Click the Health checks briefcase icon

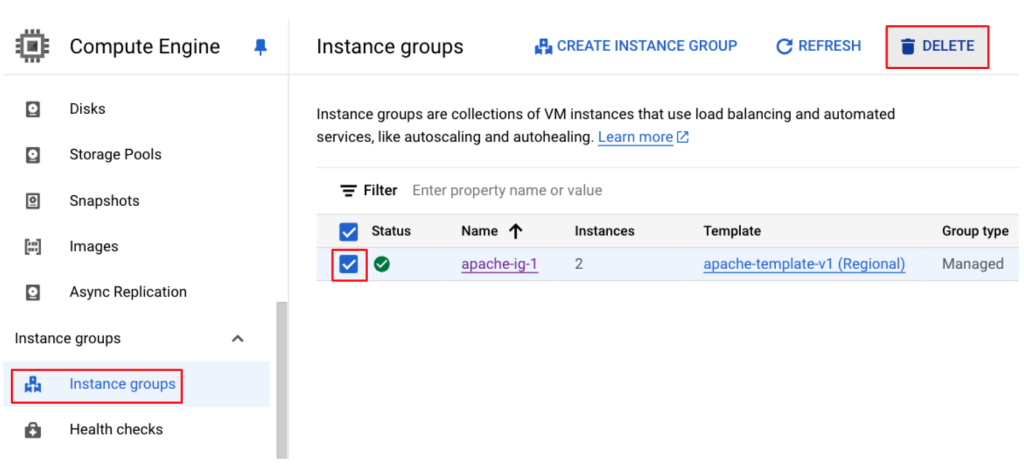click(x=33, y=430)
